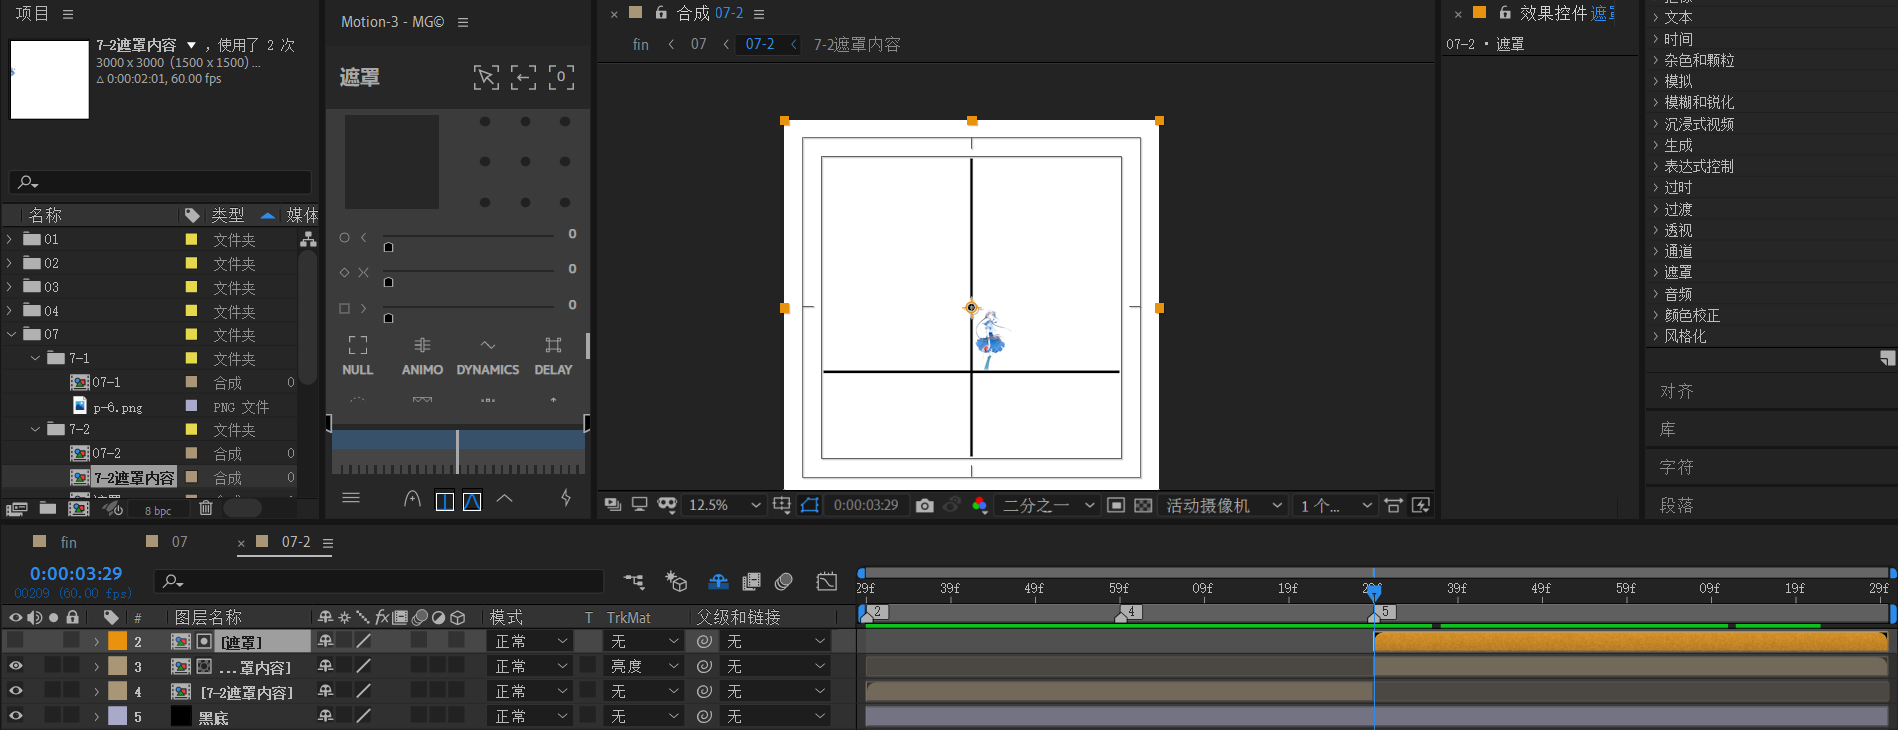Open grid and guide options icon
Image resolution: width=1898 pixels, height=730 pixels.
tap(782, 506)
